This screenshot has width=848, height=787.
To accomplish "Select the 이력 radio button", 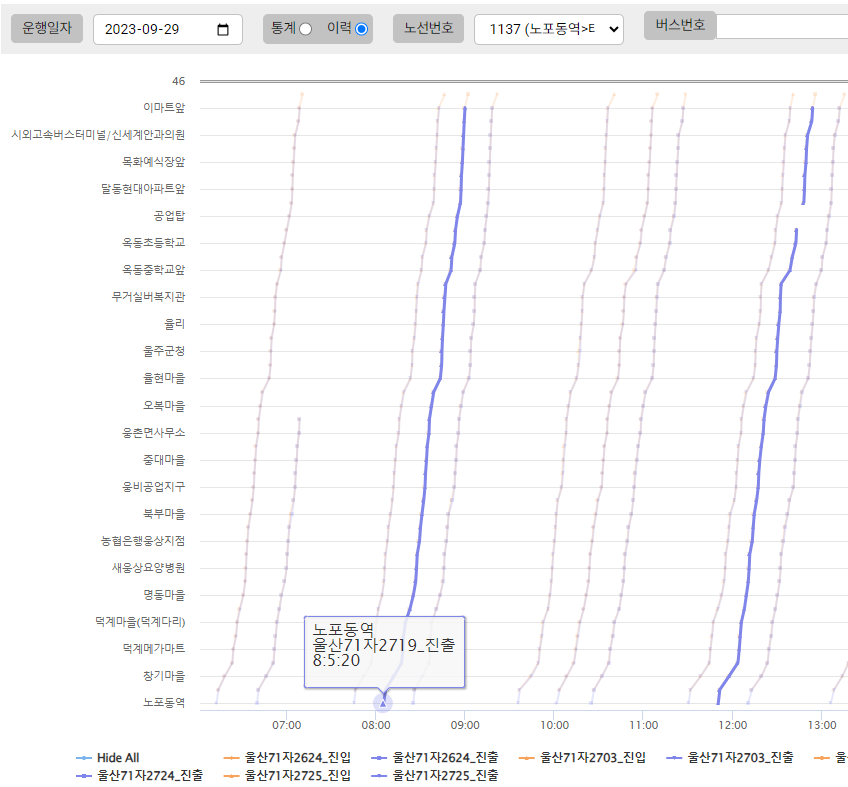I will coord(361,30).
